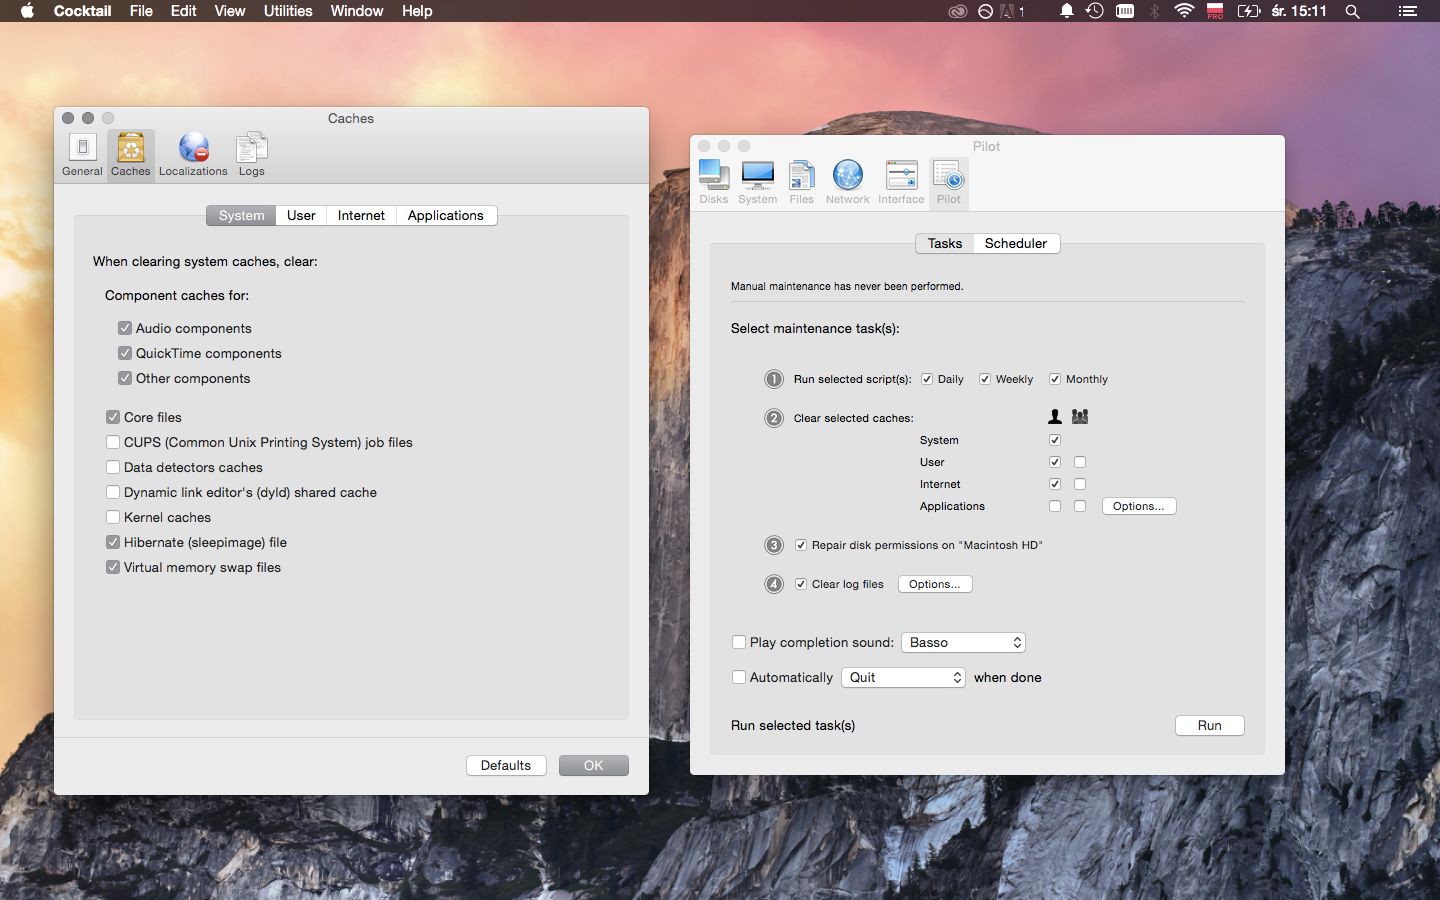Viewport: 1440px width, 900px height.
Task: Enable CUPS job files checkbox
Action: coord(113,442)
